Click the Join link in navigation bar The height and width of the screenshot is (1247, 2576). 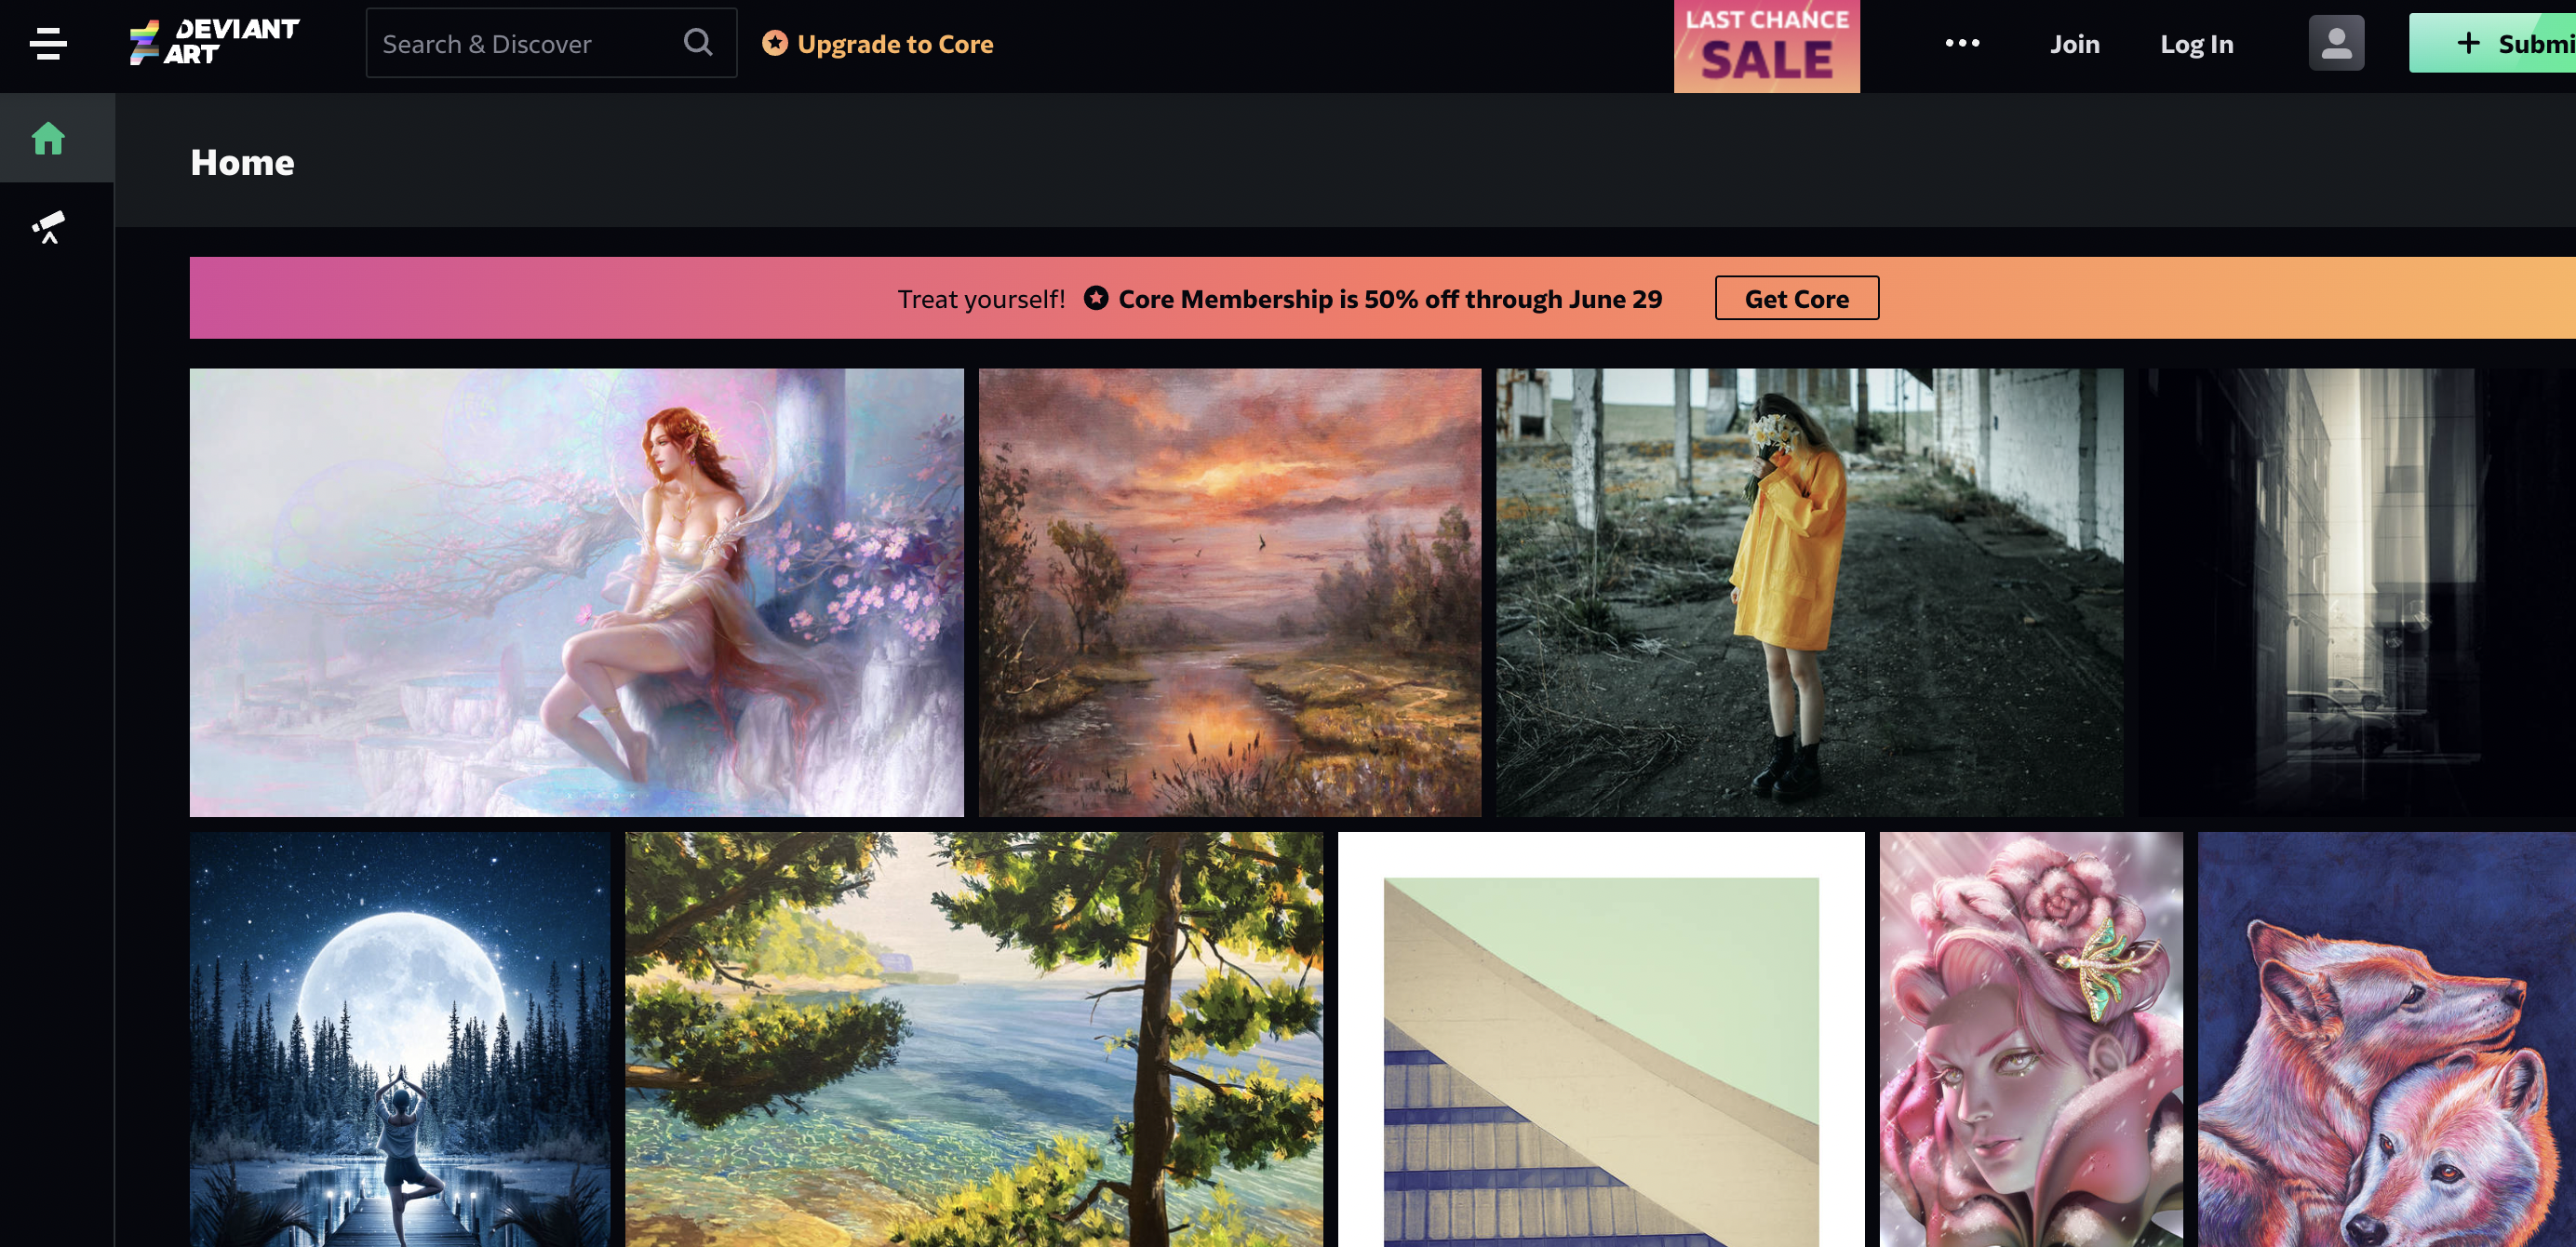(2075, 41)
